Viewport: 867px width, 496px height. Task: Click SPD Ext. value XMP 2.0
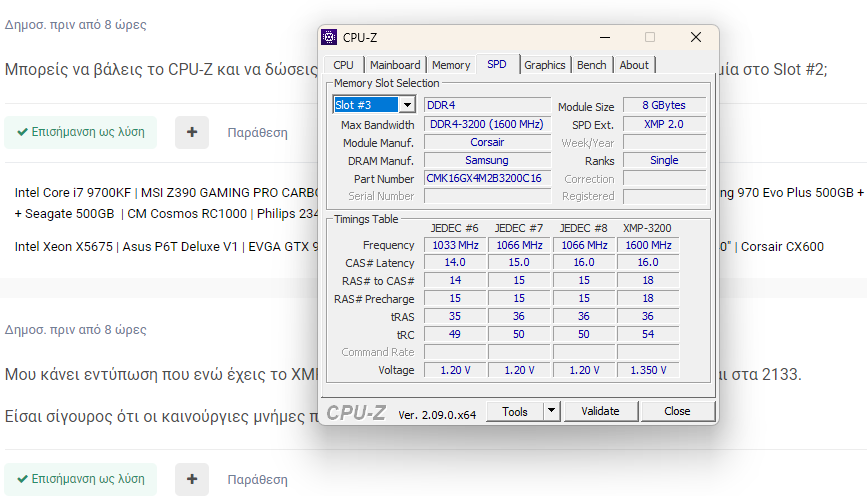click(664, 124)
